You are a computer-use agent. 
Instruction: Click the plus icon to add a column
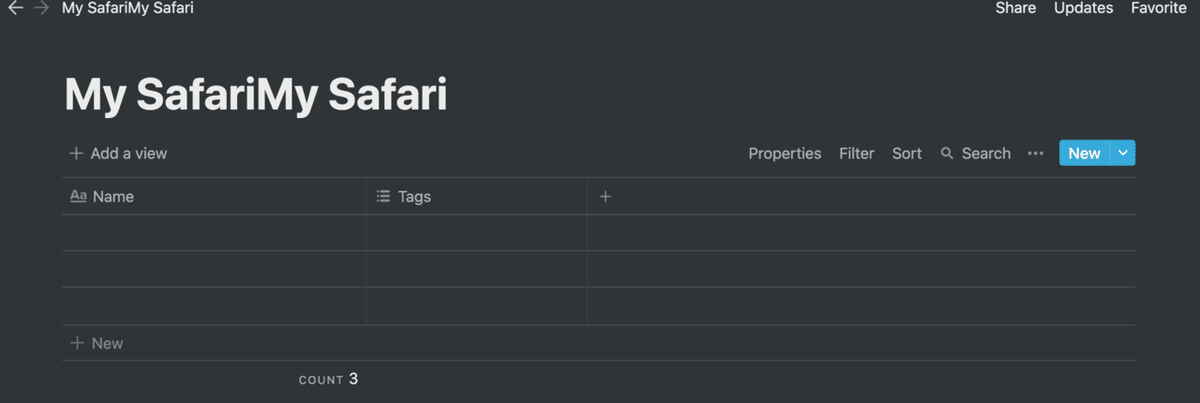(605, 197)
